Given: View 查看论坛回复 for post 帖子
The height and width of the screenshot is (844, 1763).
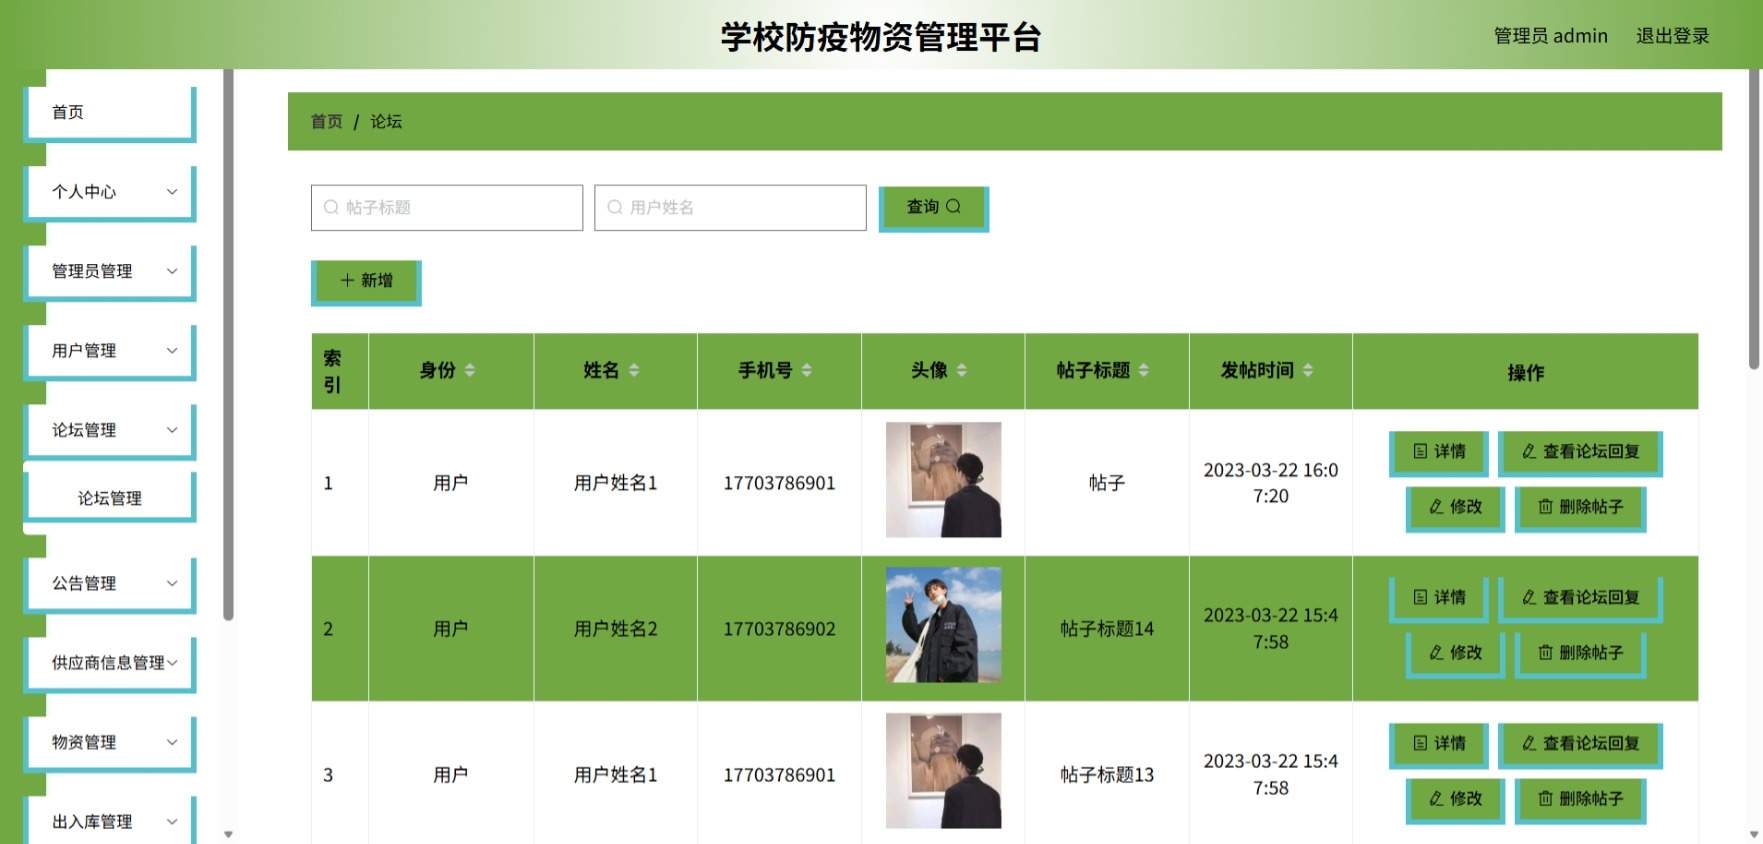Looking at the screenshot, I should point(1580,453).
